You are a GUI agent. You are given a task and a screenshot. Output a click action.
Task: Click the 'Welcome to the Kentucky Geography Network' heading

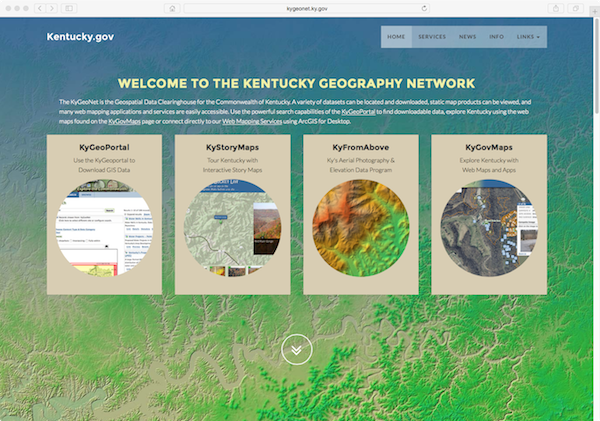tap(297, 83)
